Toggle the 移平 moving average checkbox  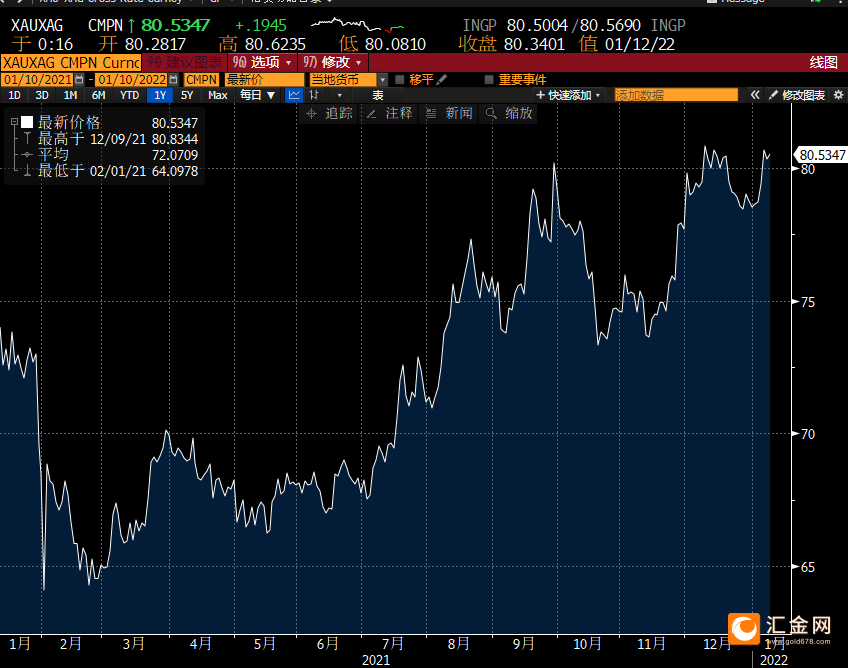(x=400, y=80)
